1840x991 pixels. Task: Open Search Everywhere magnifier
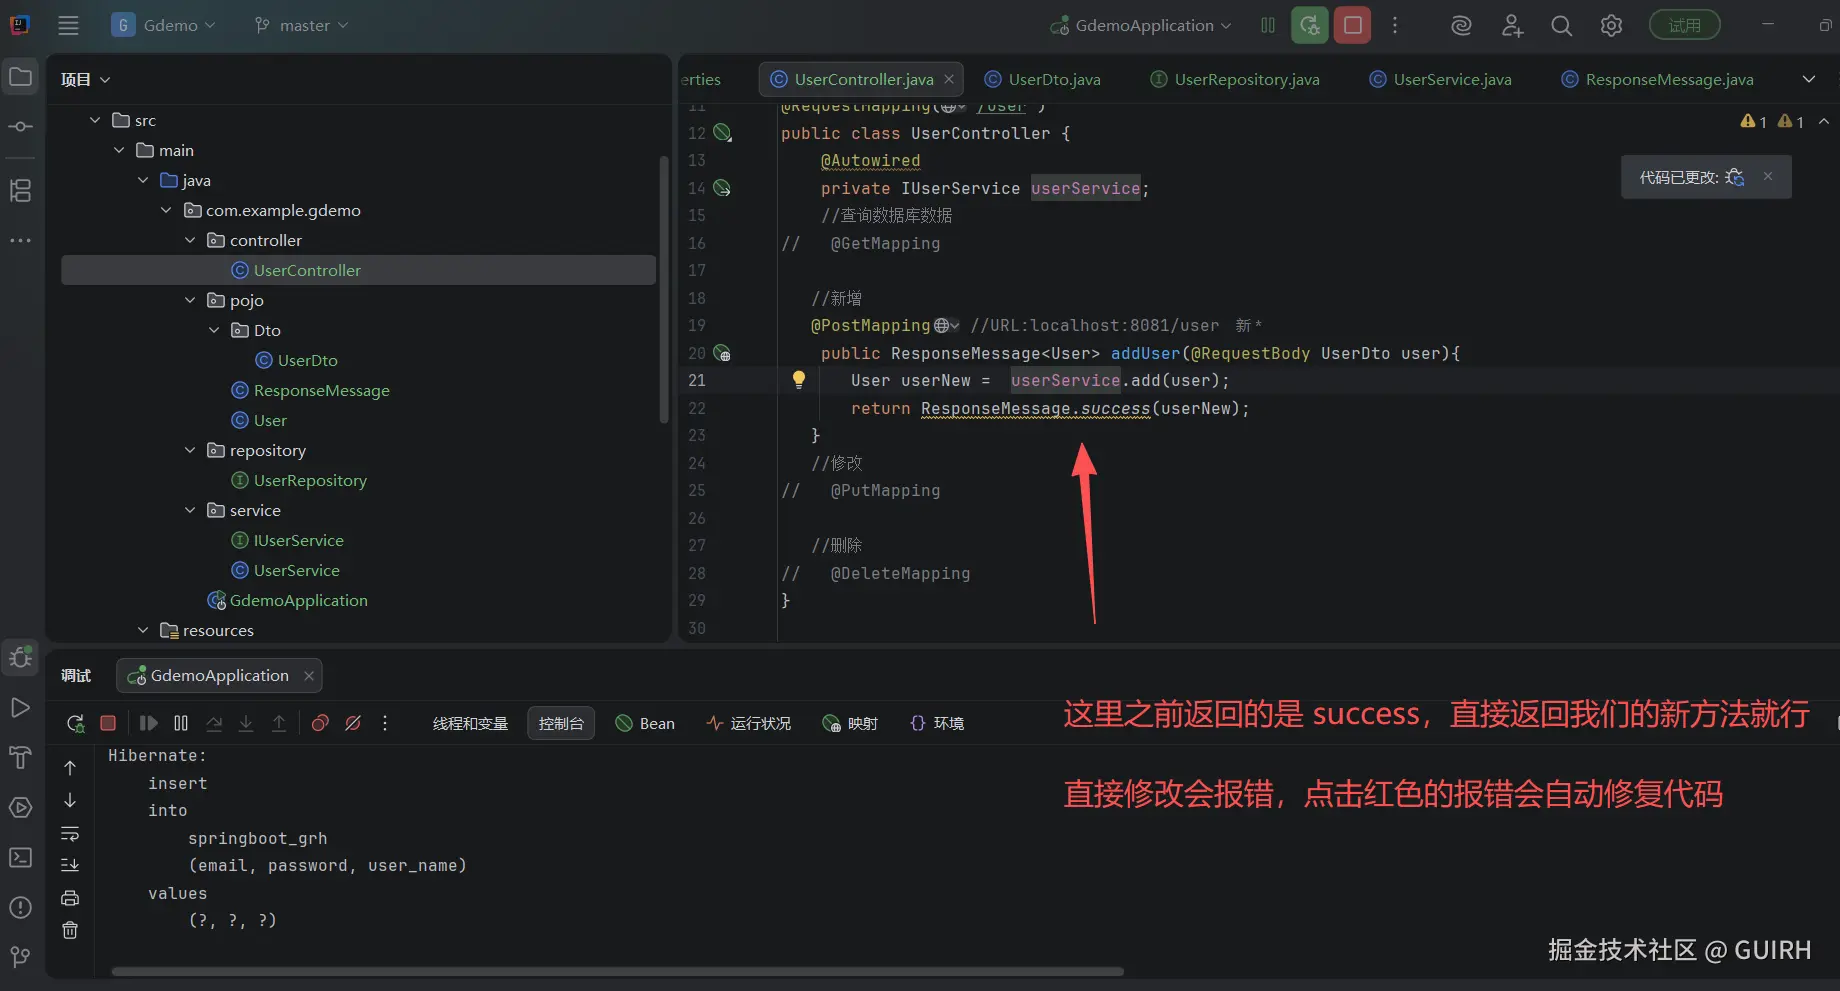[x=1561, y=26]
